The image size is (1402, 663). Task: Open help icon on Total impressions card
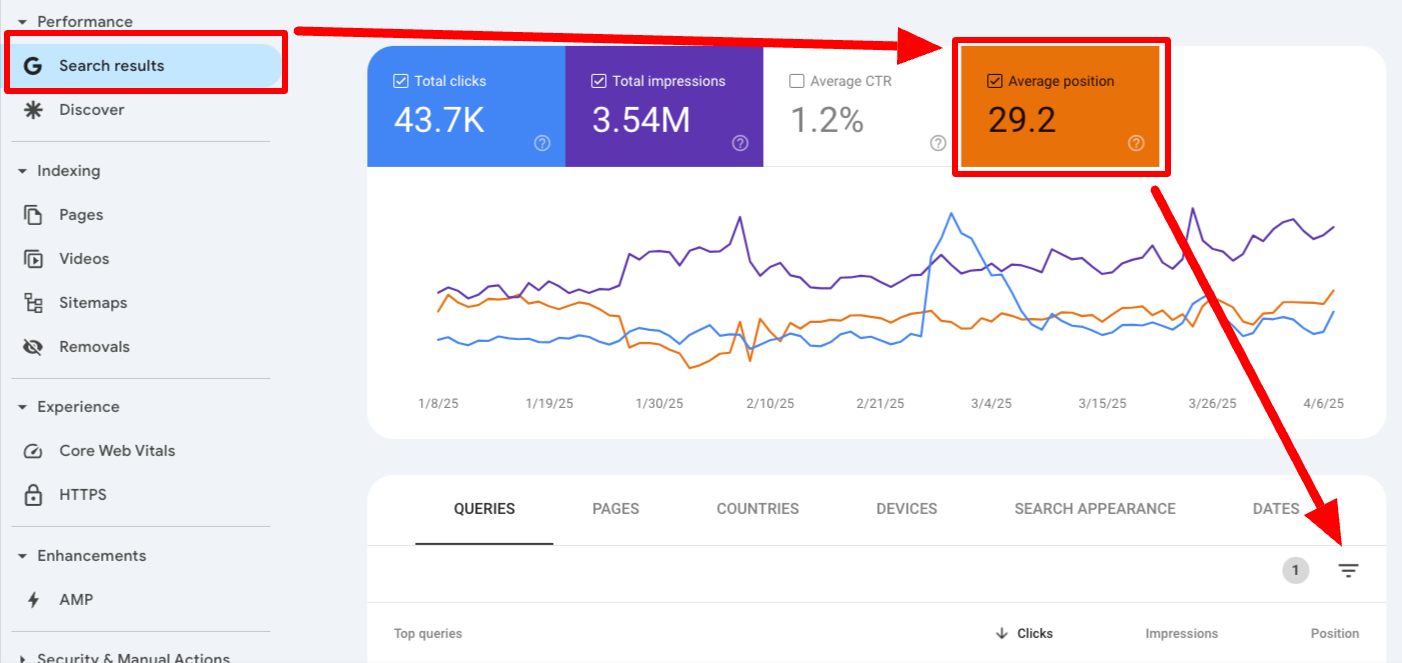click(740, 143)
